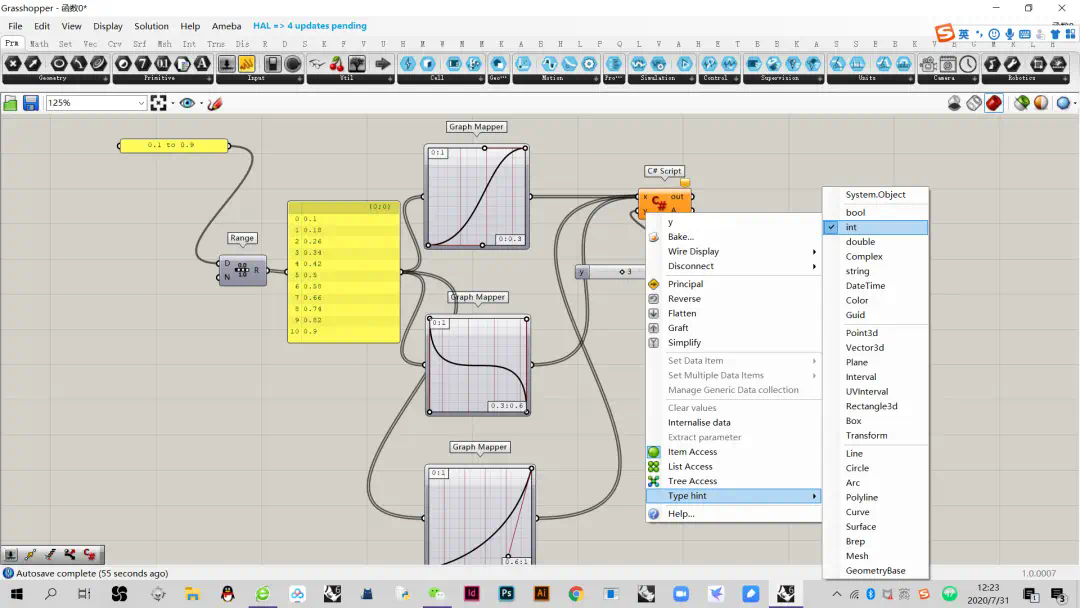Select the number 7 integer primitive icon
1080x608 pixels.
click(x=143, y=64)
